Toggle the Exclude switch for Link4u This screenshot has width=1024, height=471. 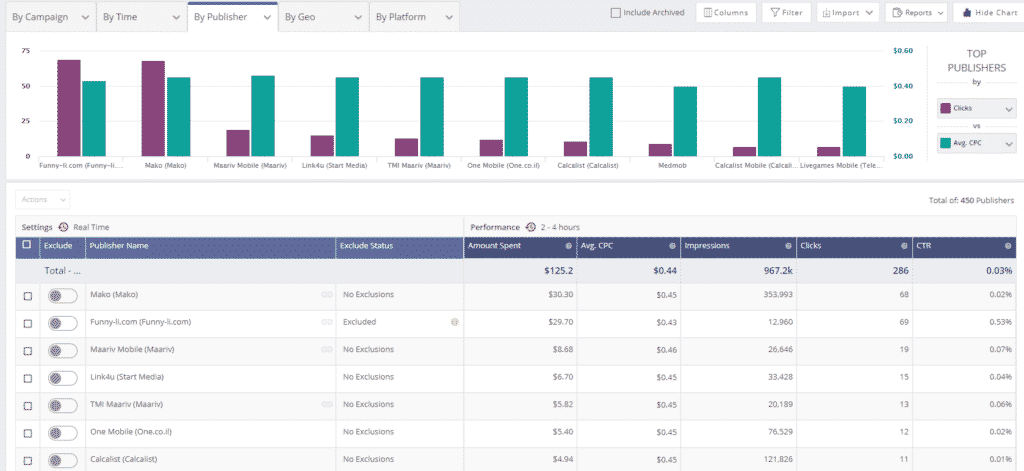coord(63,378)
